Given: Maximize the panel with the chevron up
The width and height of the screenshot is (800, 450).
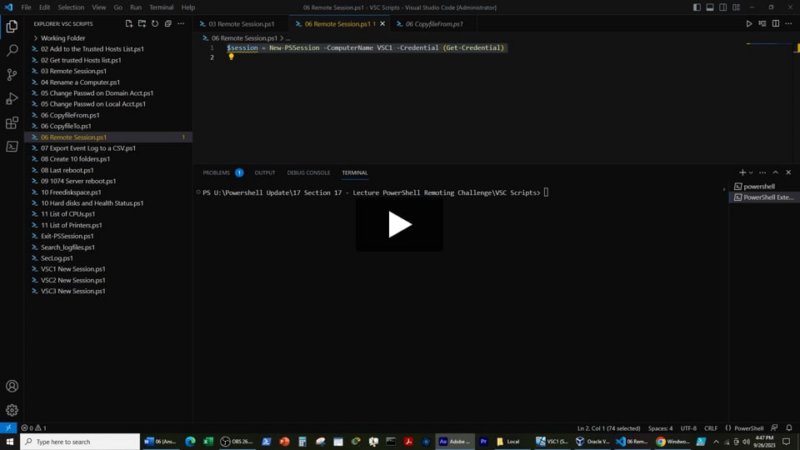Looking at the screenshot, I should (x=777, y=173).
